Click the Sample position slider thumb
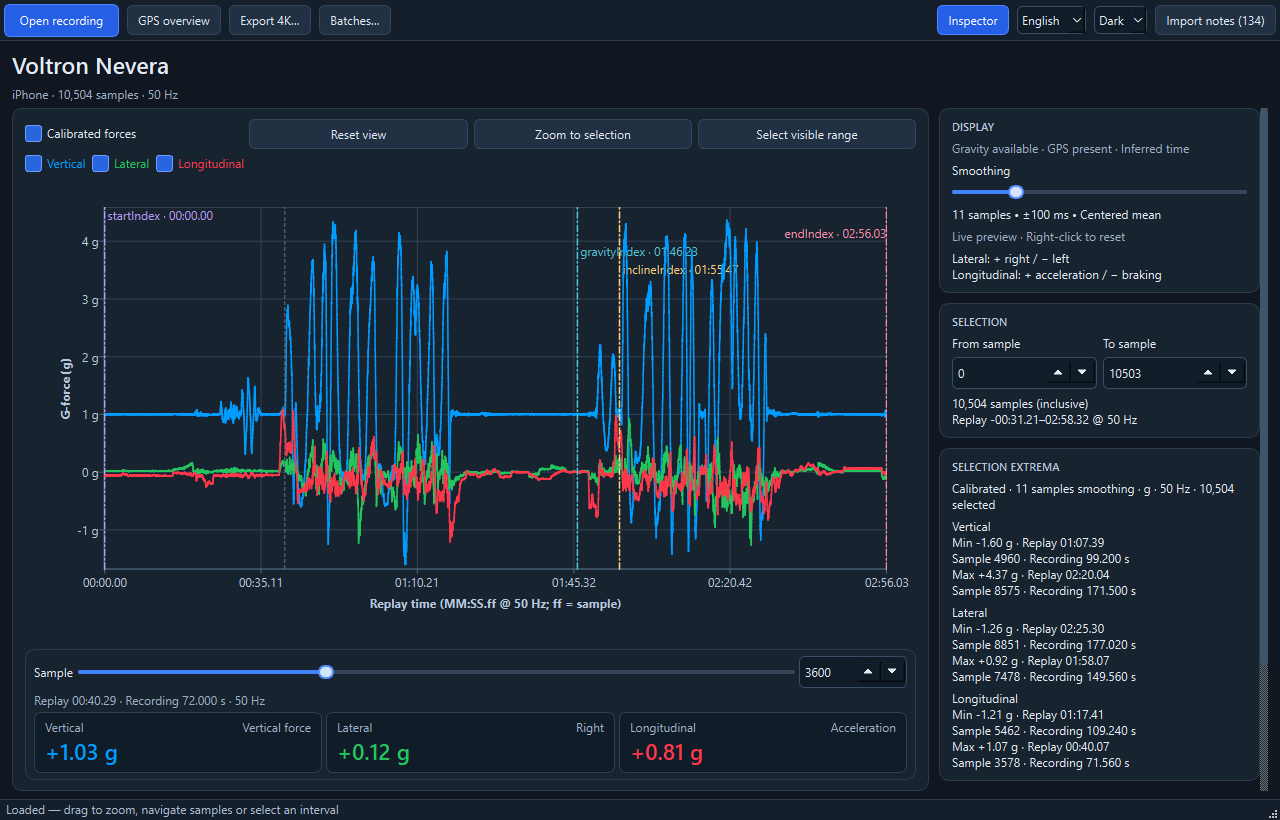The width and height of the screenshot is (1280, 820). 326,672
